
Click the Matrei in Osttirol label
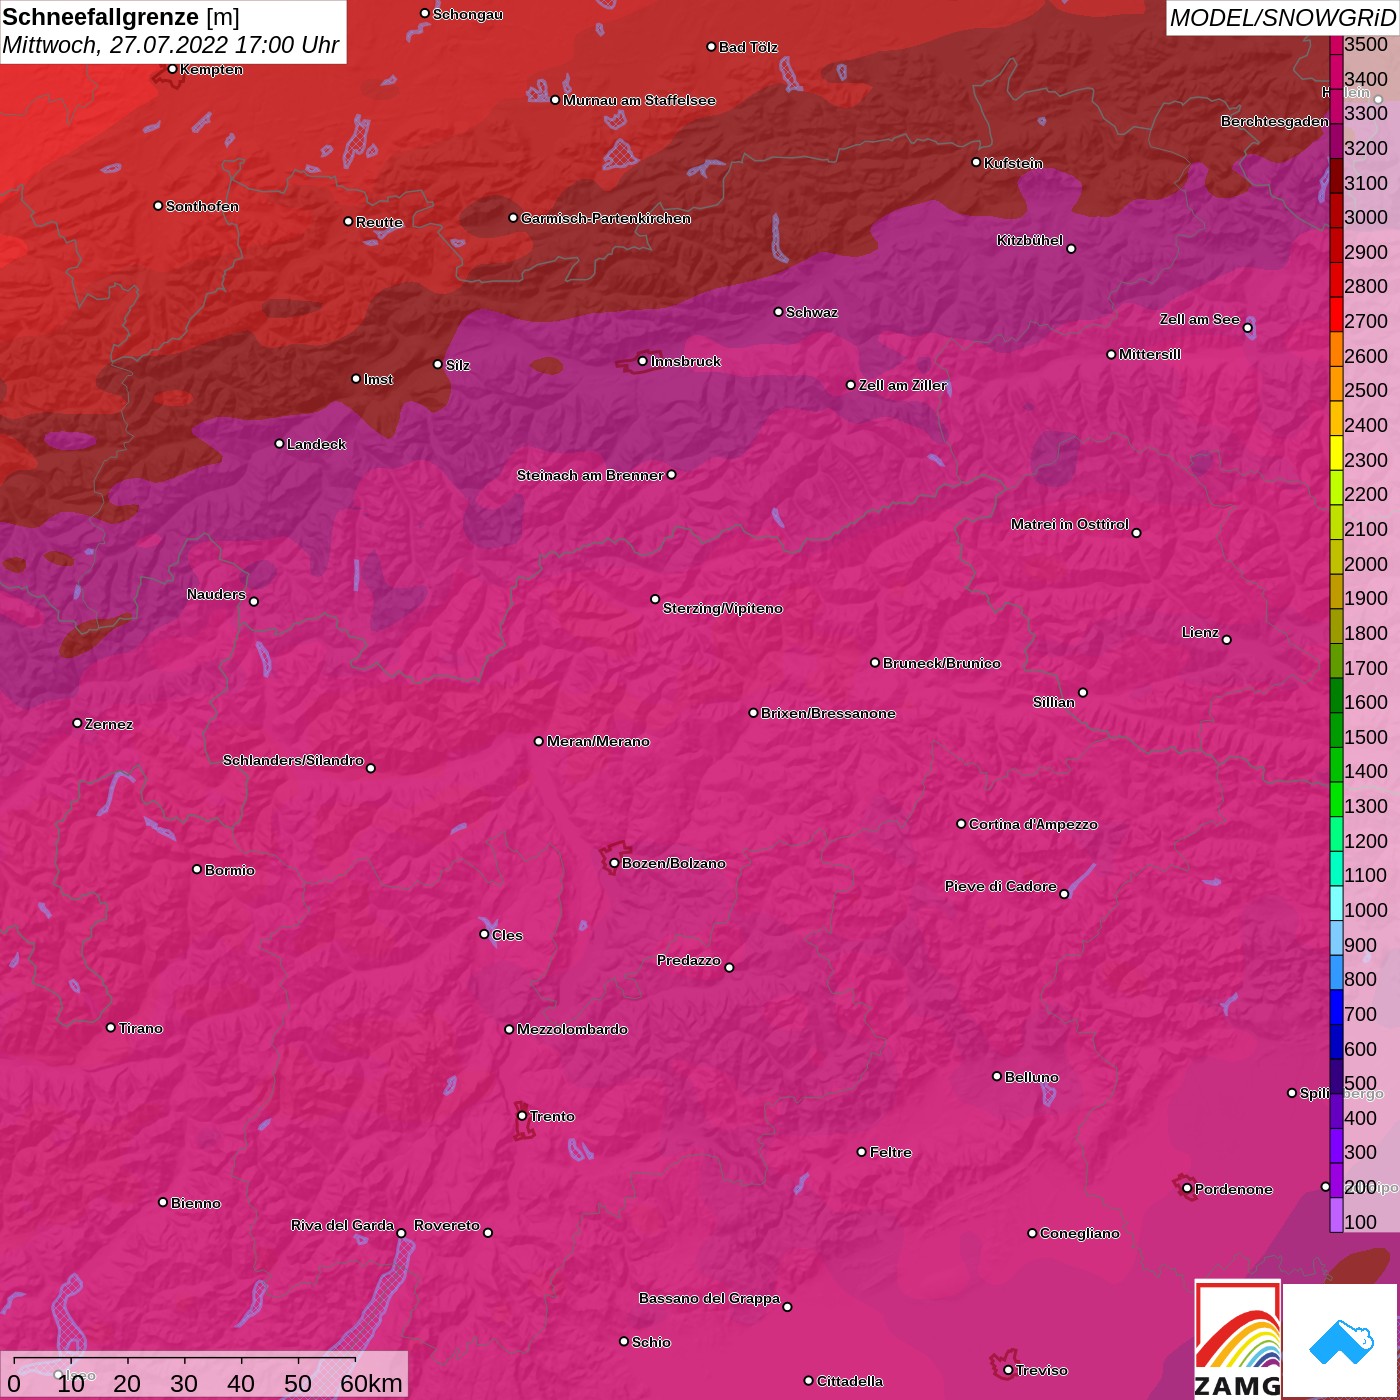click(x=1070, y=524)
